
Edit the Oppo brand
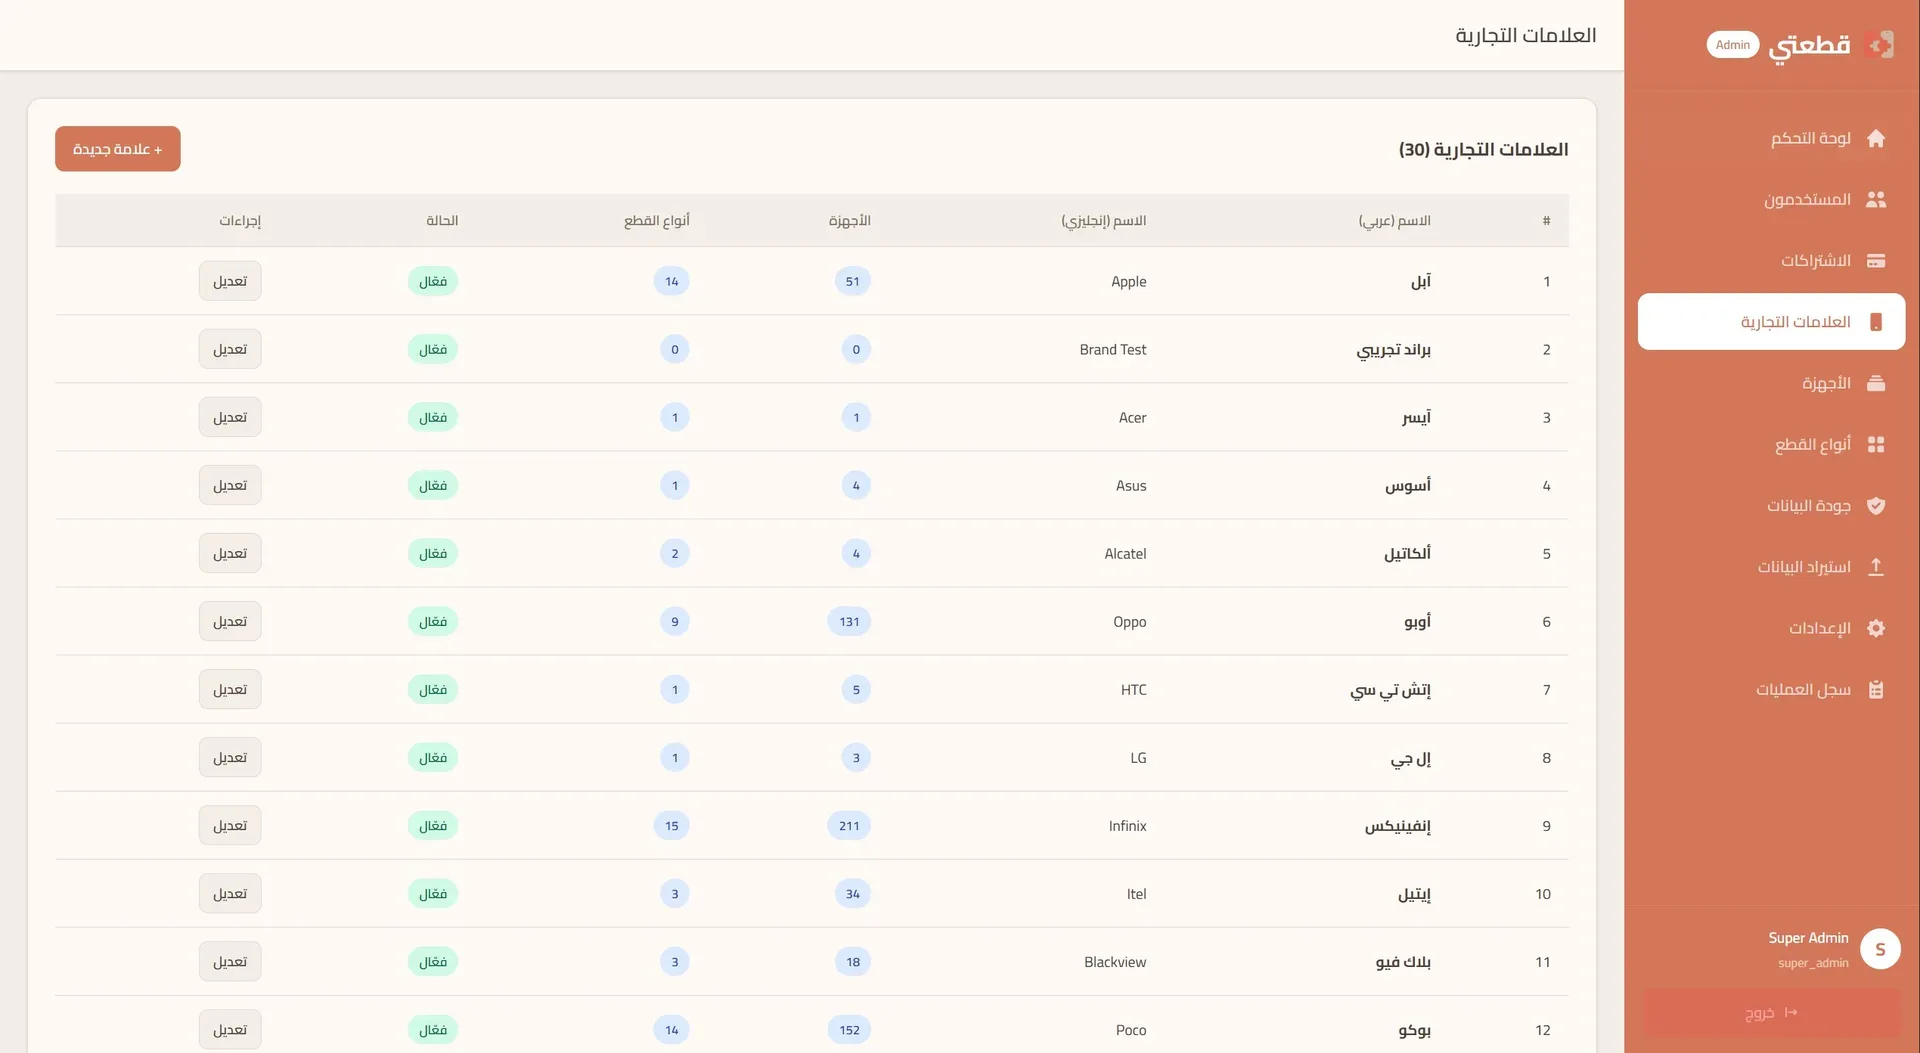click(x=230, y=621)
